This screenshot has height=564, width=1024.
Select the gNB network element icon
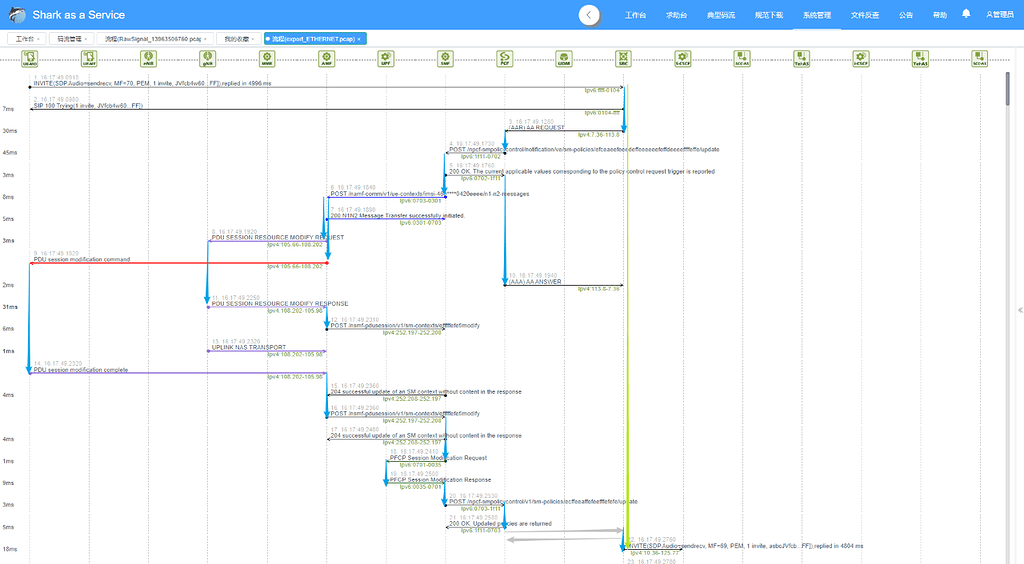point(208,59)
